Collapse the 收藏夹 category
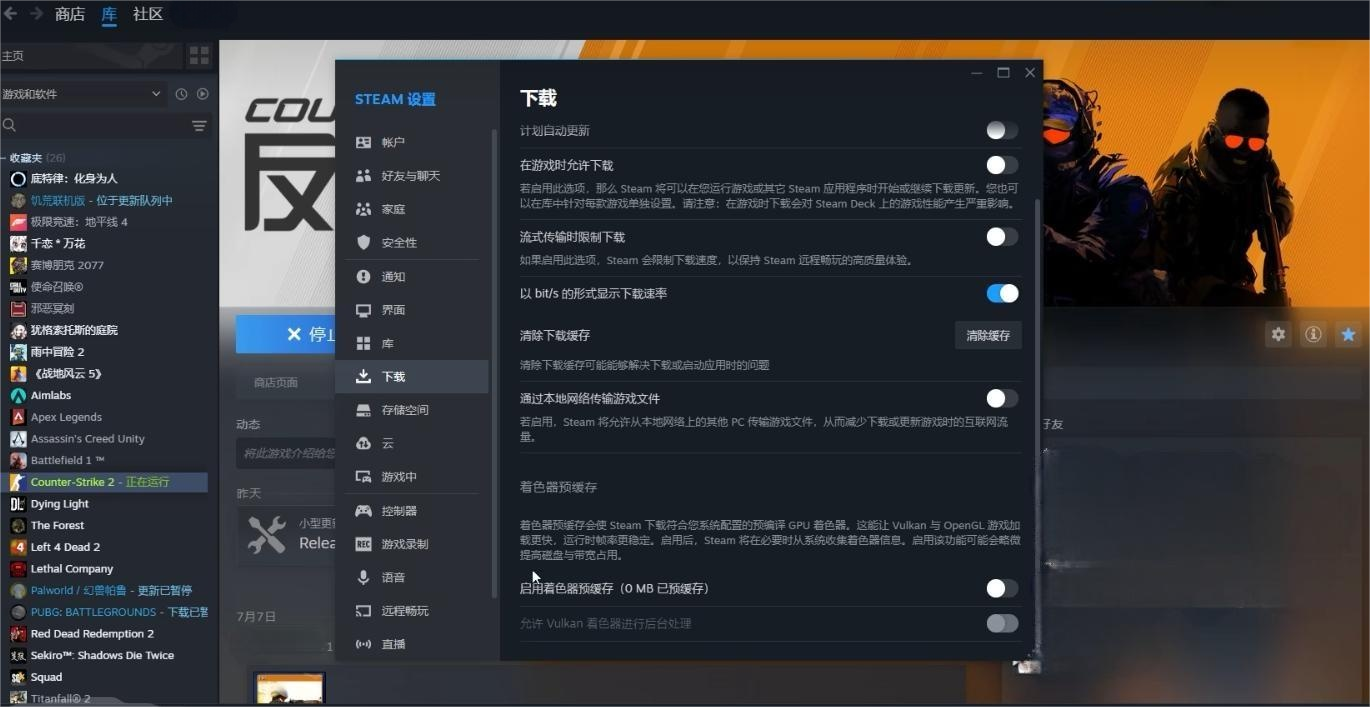The width and height of the screenshot is (1370, 707). [4, 158]
